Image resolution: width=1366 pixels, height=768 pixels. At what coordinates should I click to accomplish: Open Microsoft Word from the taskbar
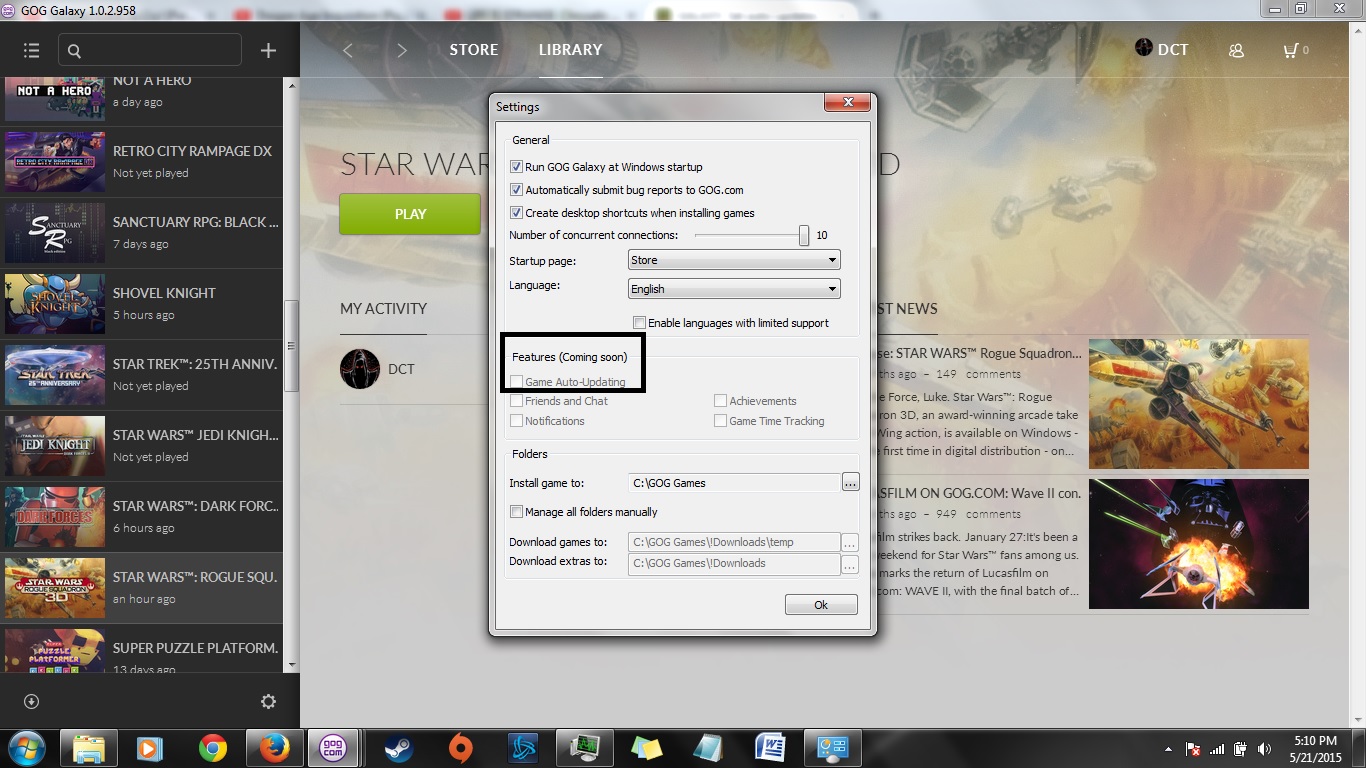pyautogui.click(x=770, y=748)
